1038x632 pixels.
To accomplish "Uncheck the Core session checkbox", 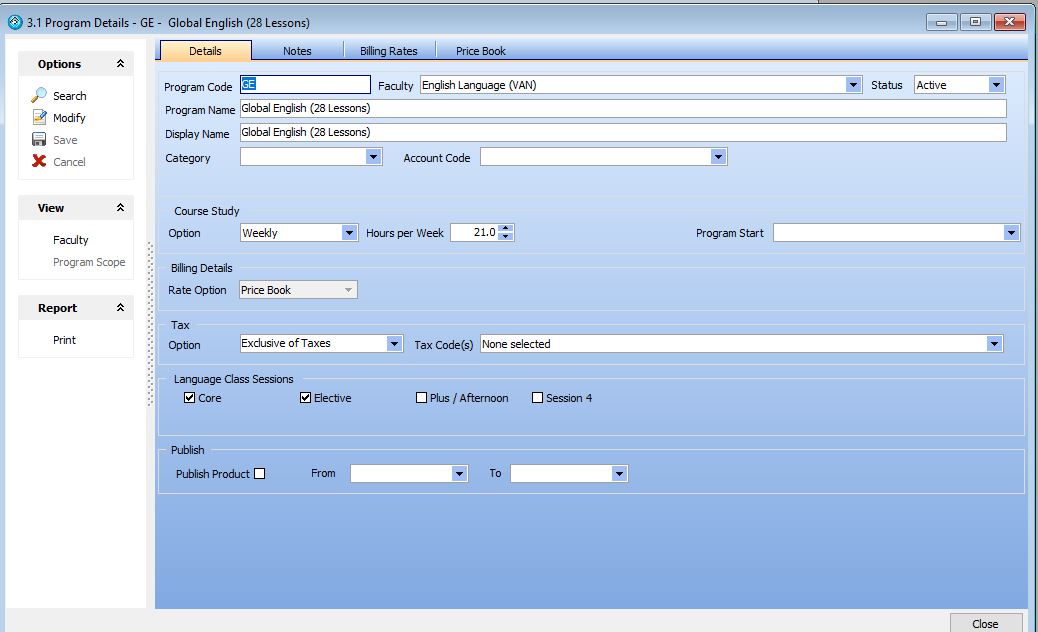I will click(190, 398).
